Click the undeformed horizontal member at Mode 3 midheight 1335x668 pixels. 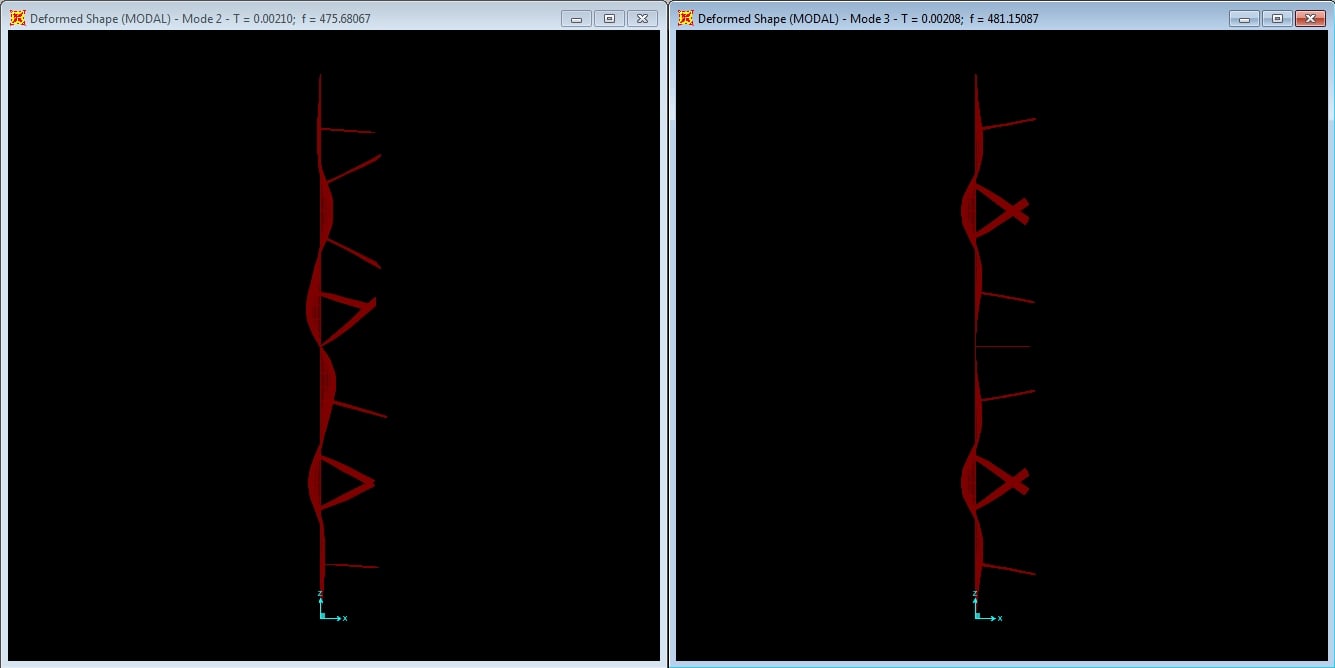tap(1003, 346)
